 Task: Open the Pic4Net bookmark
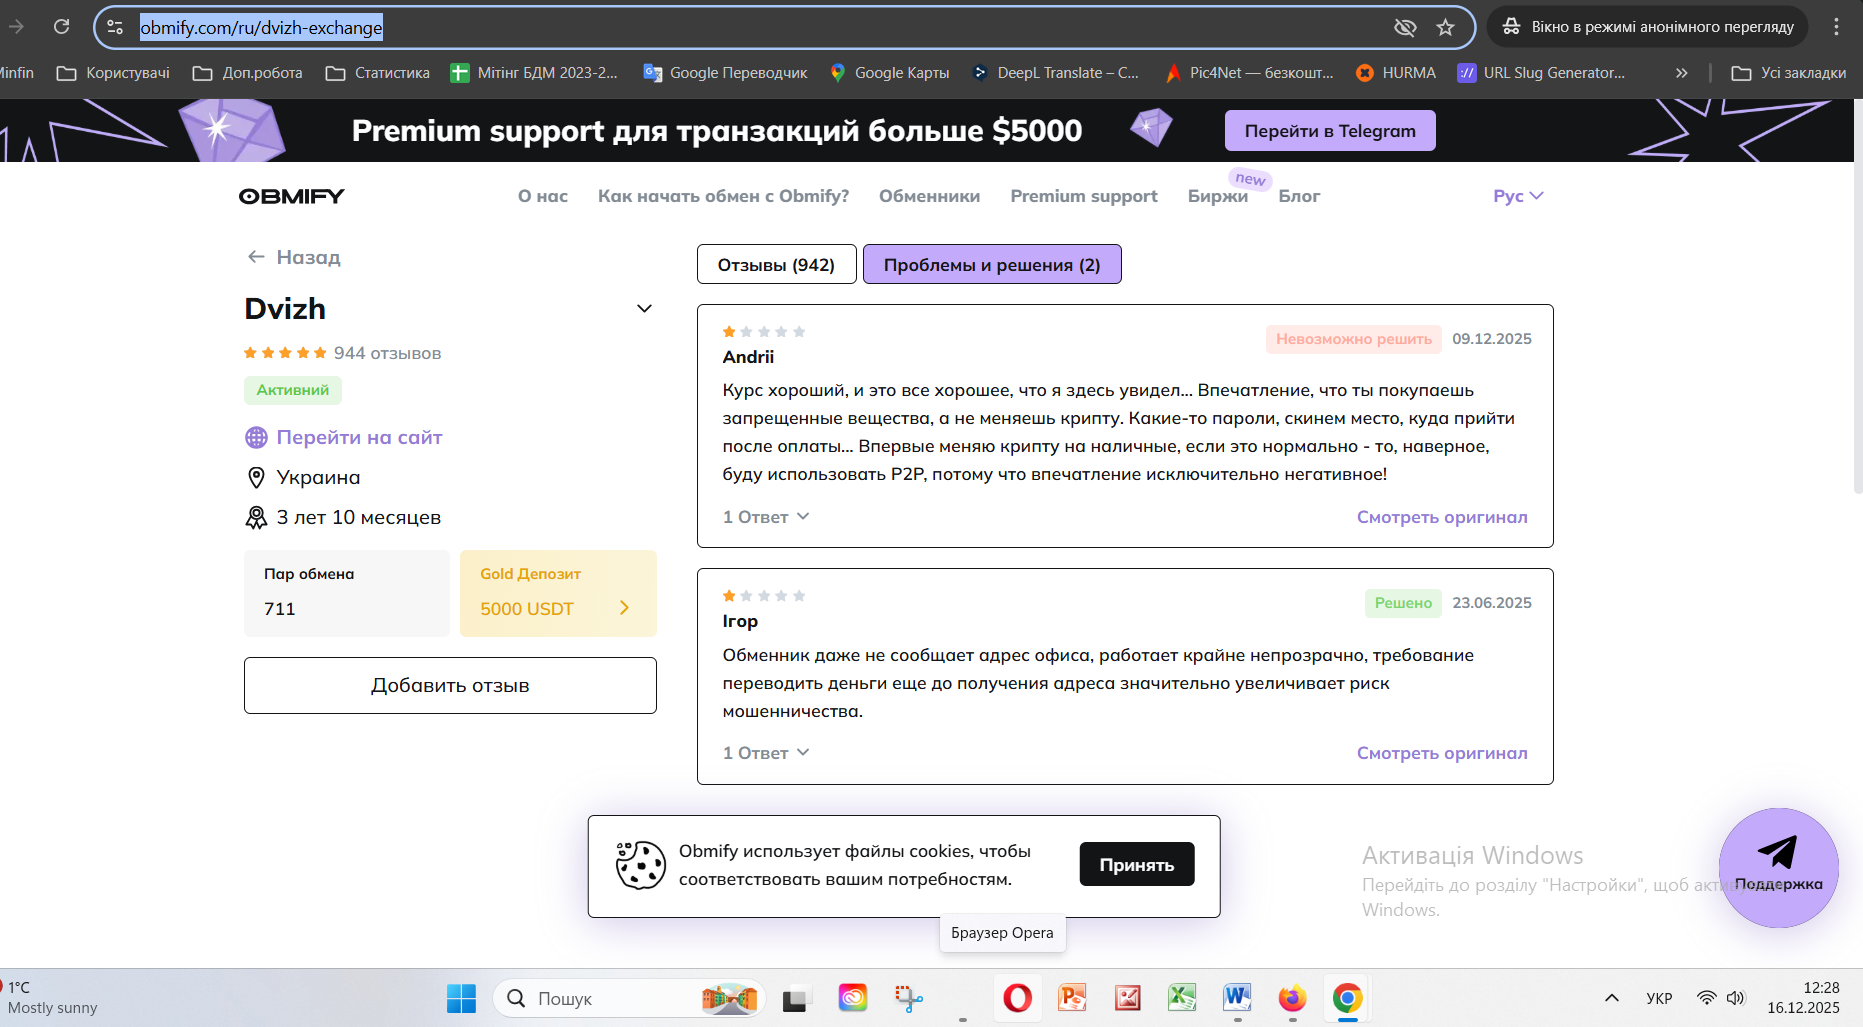[x=1249, y=73]
